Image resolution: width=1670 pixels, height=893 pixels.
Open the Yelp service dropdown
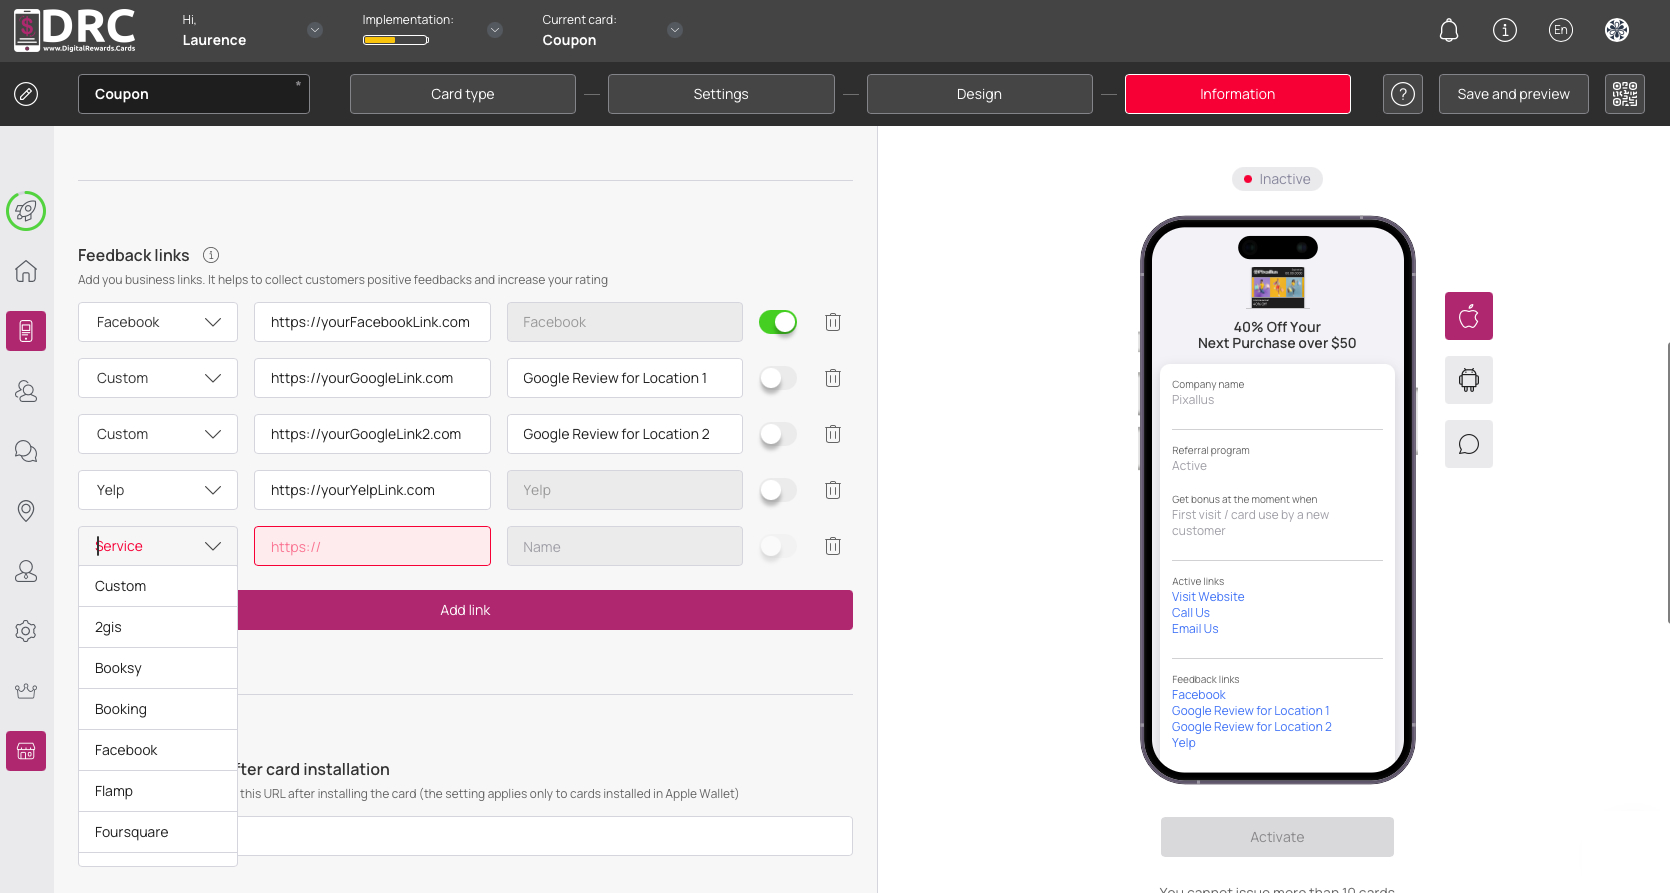pos(158,490)
